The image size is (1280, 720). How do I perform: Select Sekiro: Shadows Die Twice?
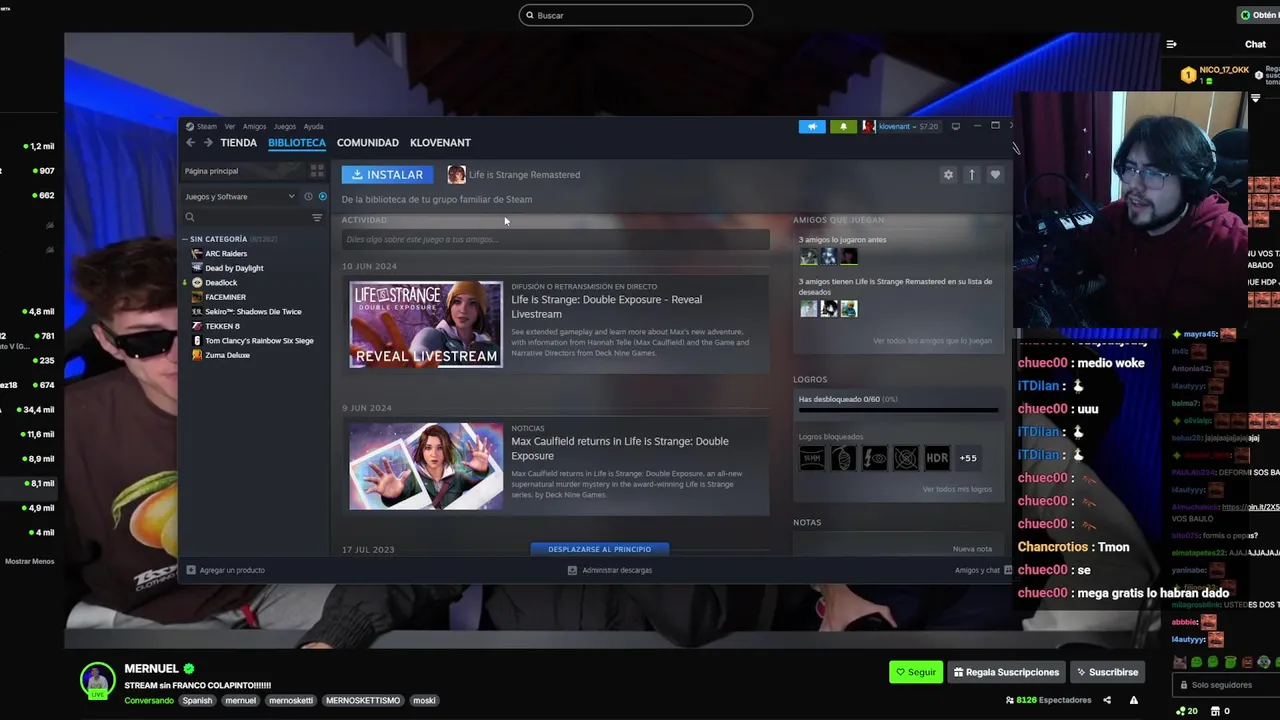point(253,312)
